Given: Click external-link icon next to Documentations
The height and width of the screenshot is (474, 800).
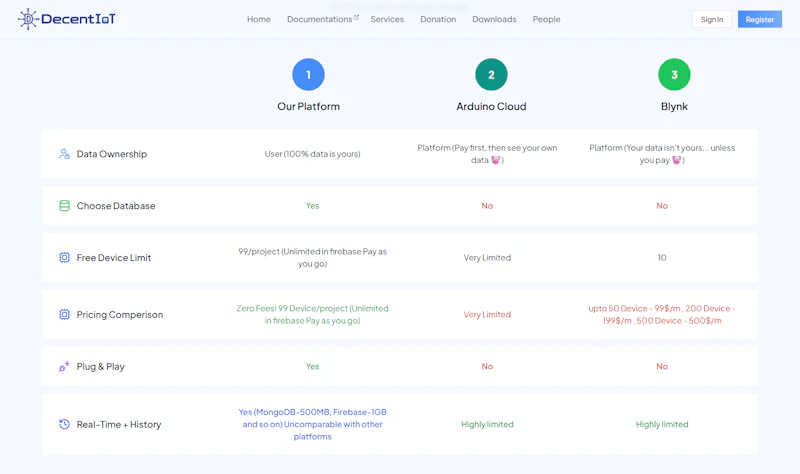Looking at the screenshot, I should tap(356, 17).
